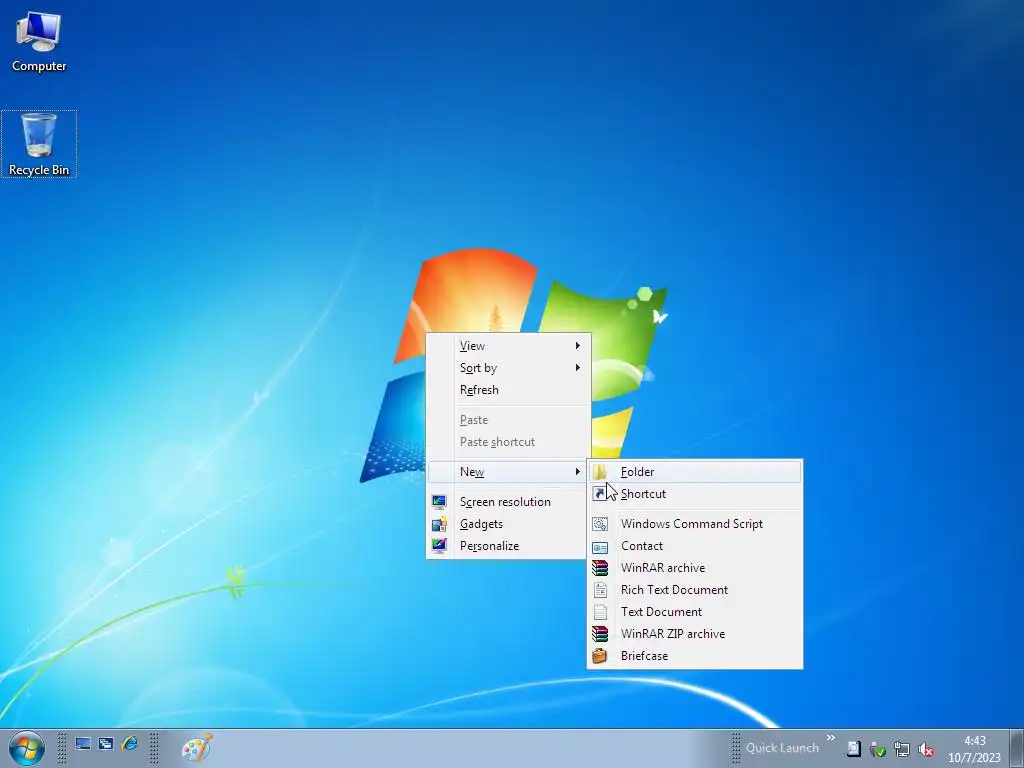1024x768 pixels.
Task: Create a new WinRAR archive
Action: 695,568
